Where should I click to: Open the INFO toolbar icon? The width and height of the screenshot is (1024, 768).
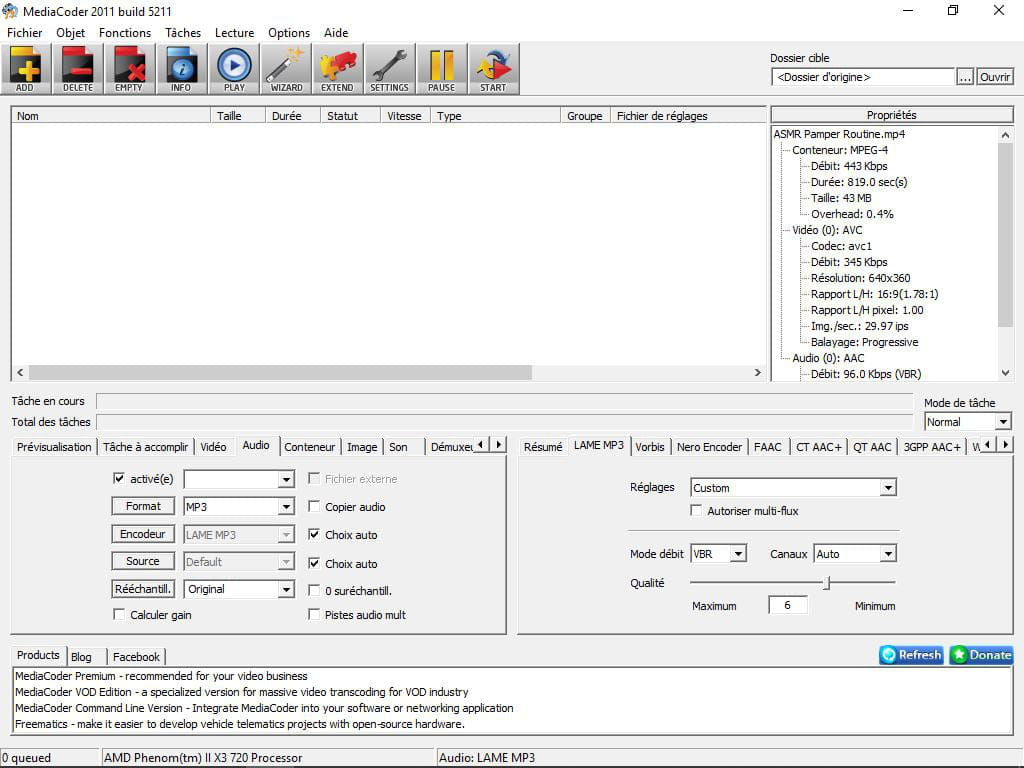click(181, 69)
